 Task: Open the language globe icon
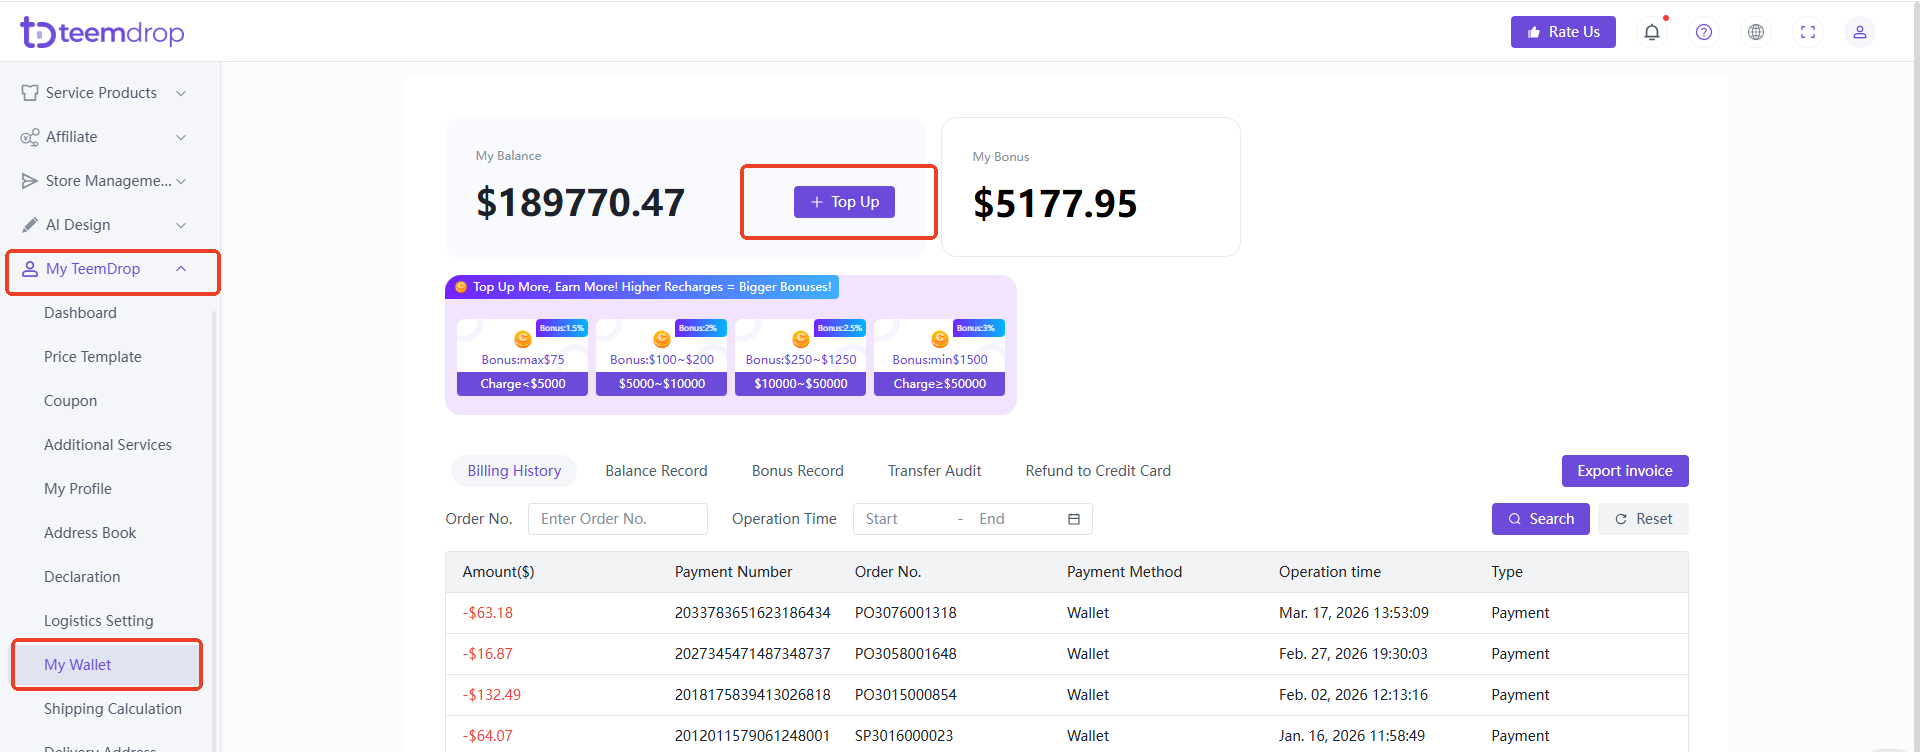point(1756,32)
